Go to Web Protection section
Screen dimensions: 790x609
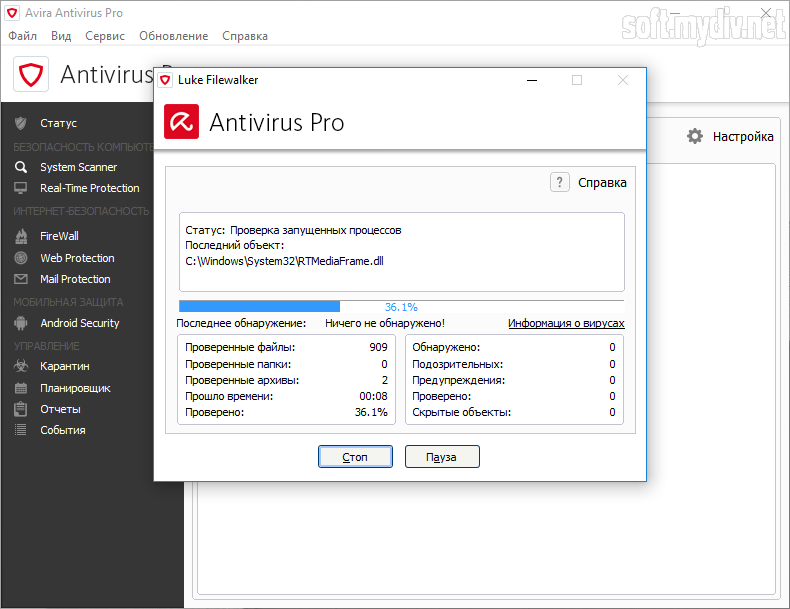78,258
